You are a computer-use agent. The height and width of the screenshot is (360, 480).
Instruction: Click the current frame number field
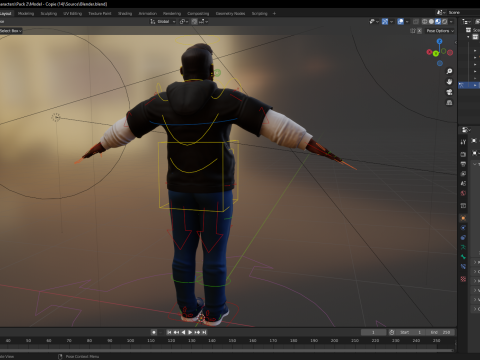[373, 332]
